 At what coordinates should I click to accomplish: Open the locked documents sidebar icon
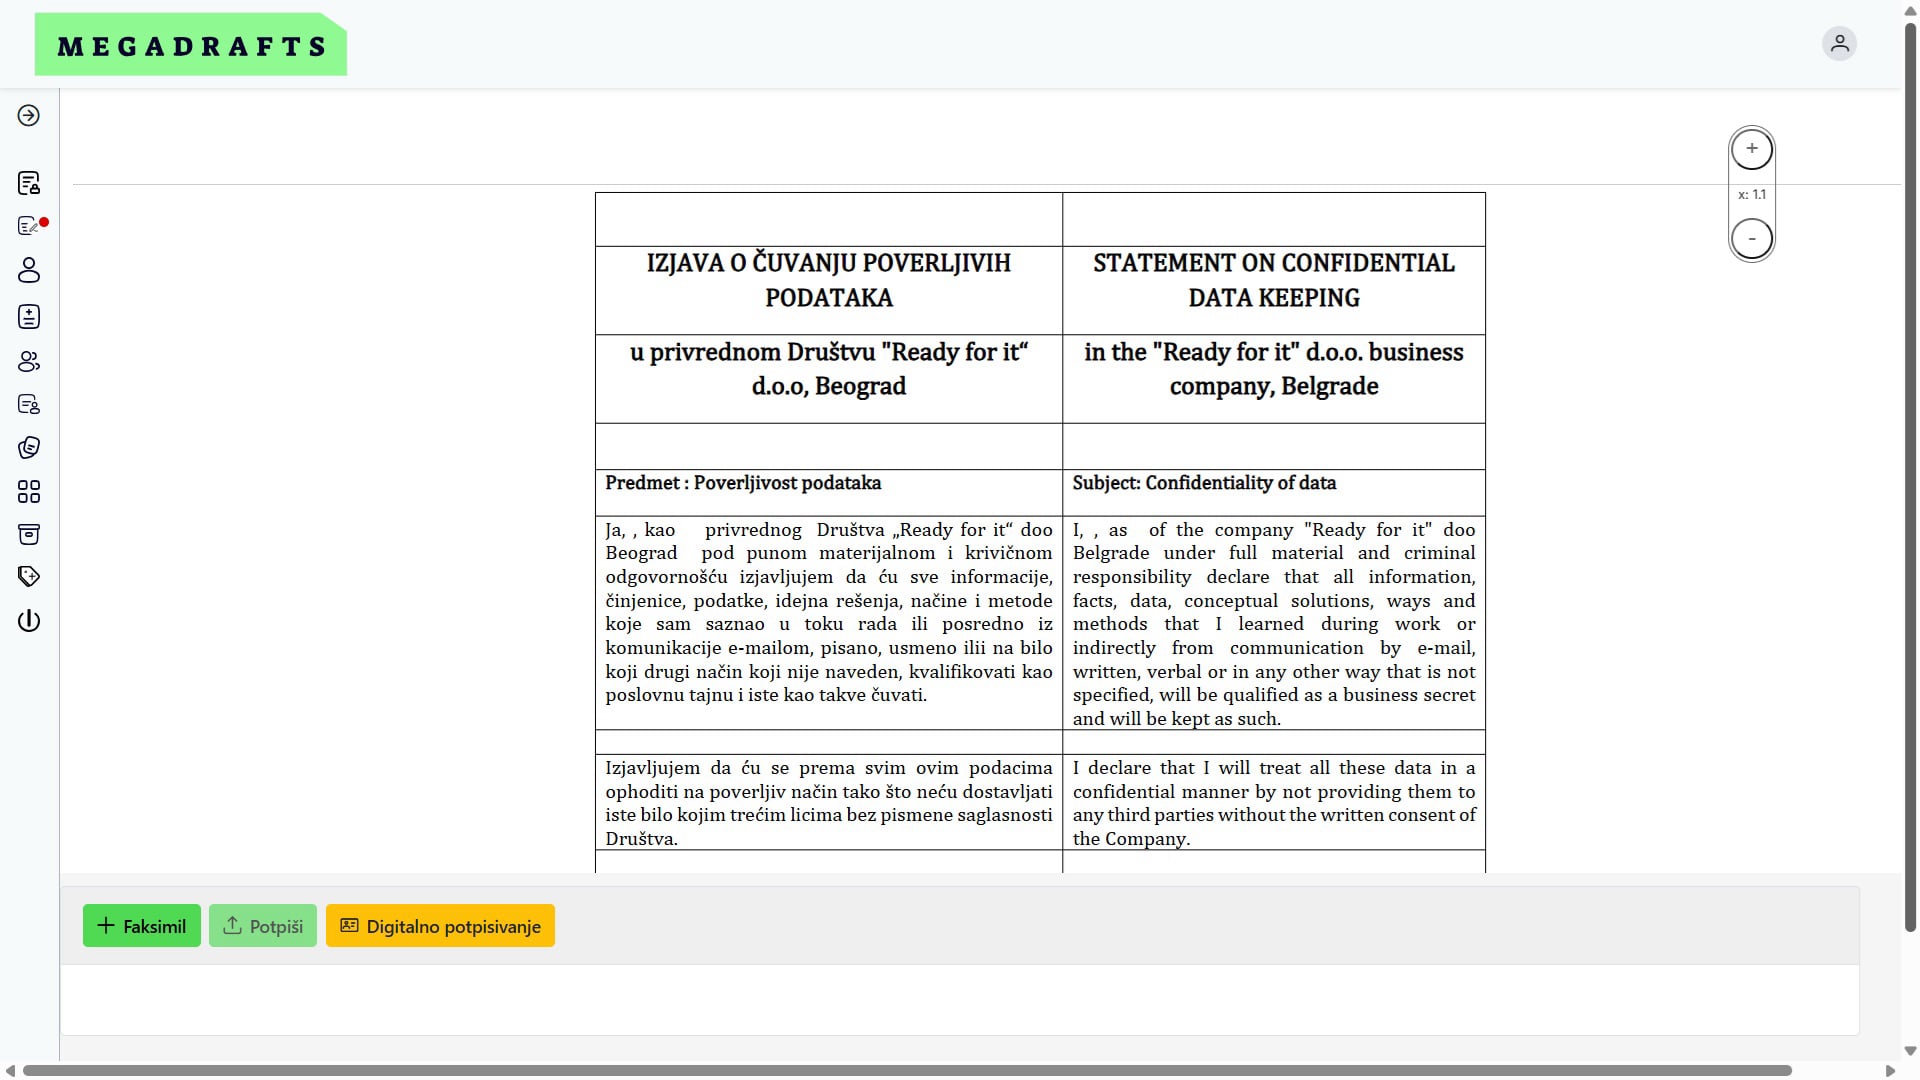coord(29,183)
